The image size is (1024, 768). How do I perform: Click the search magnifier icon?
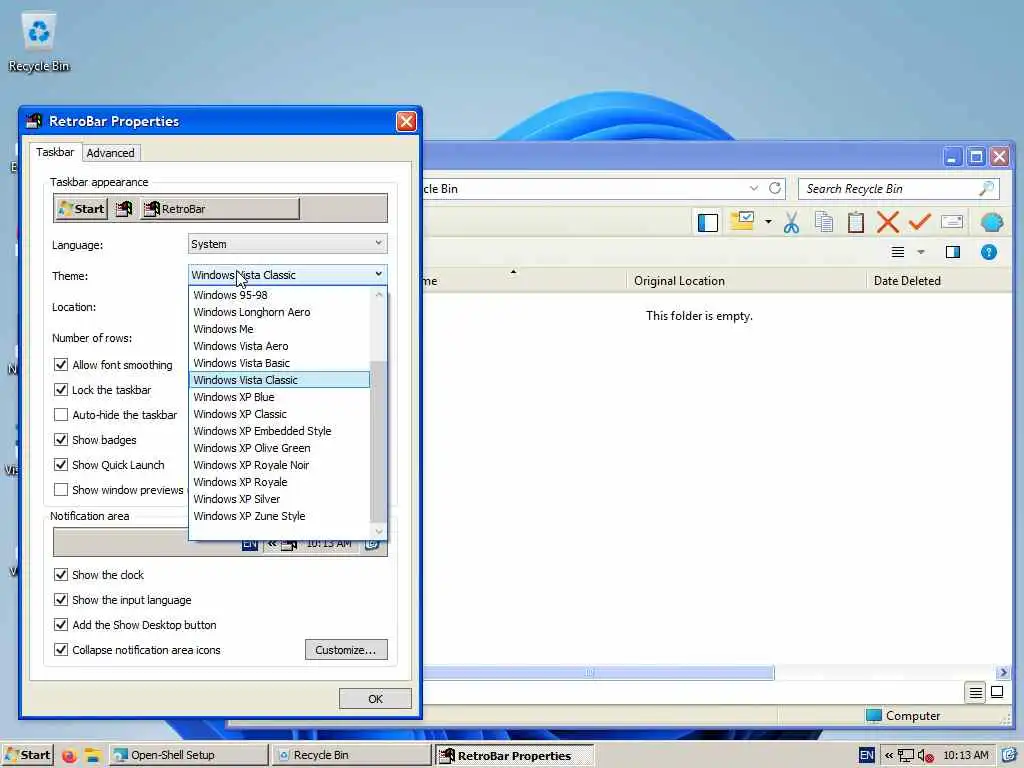[x=987, y=189]
